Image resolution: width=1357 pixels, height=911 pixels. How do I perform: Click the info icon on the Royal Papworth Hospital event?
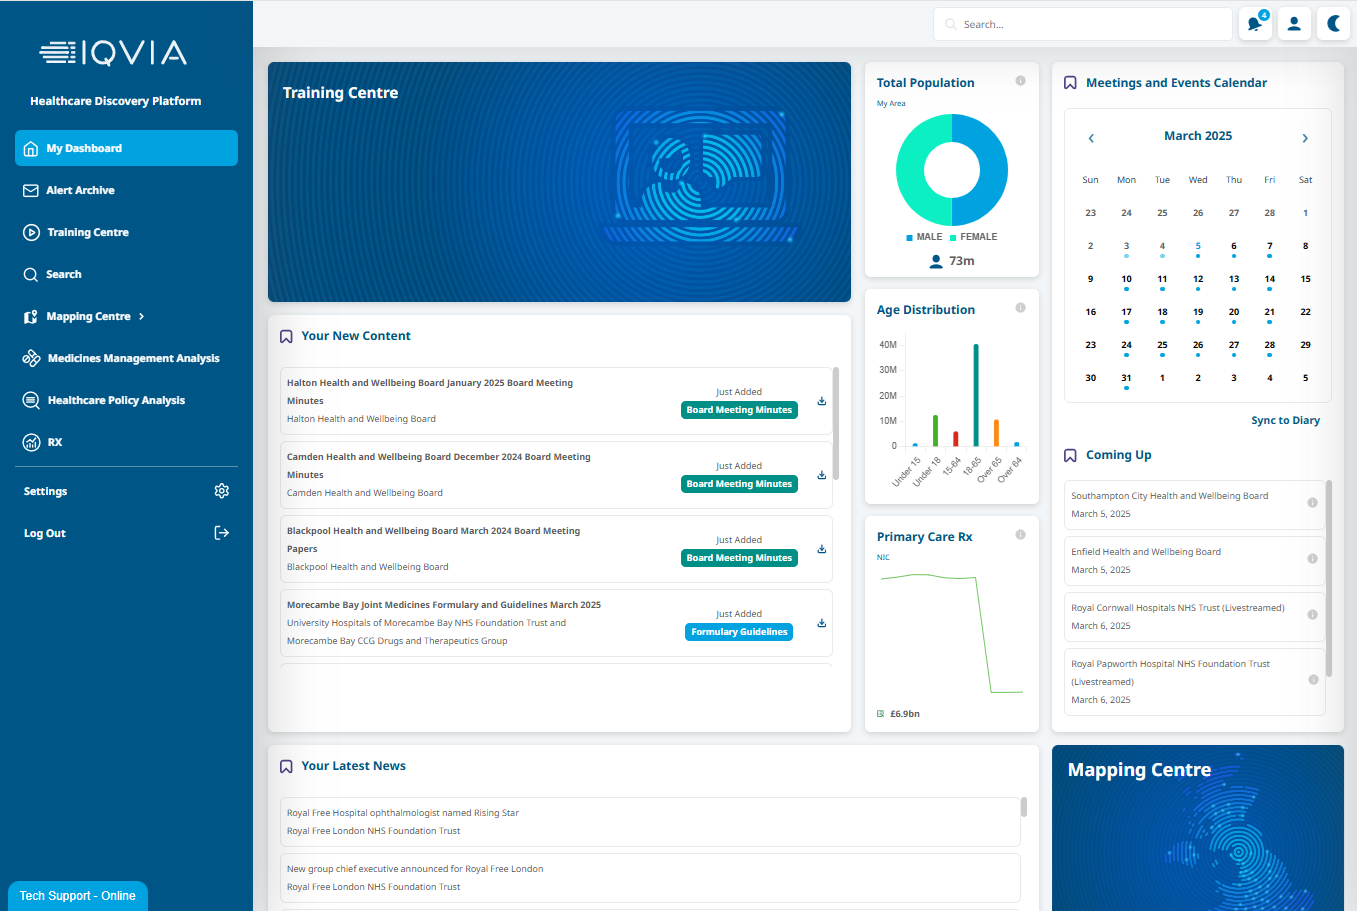(x=1313, y=680)
